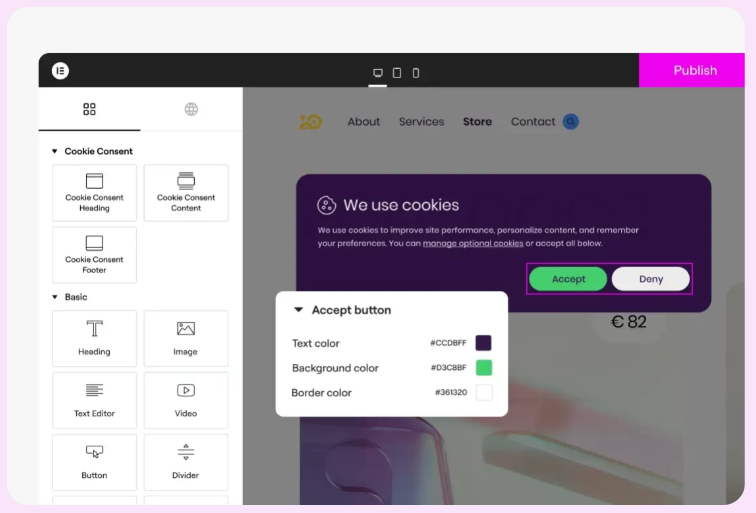Select the Divider widget

(186, 462)
